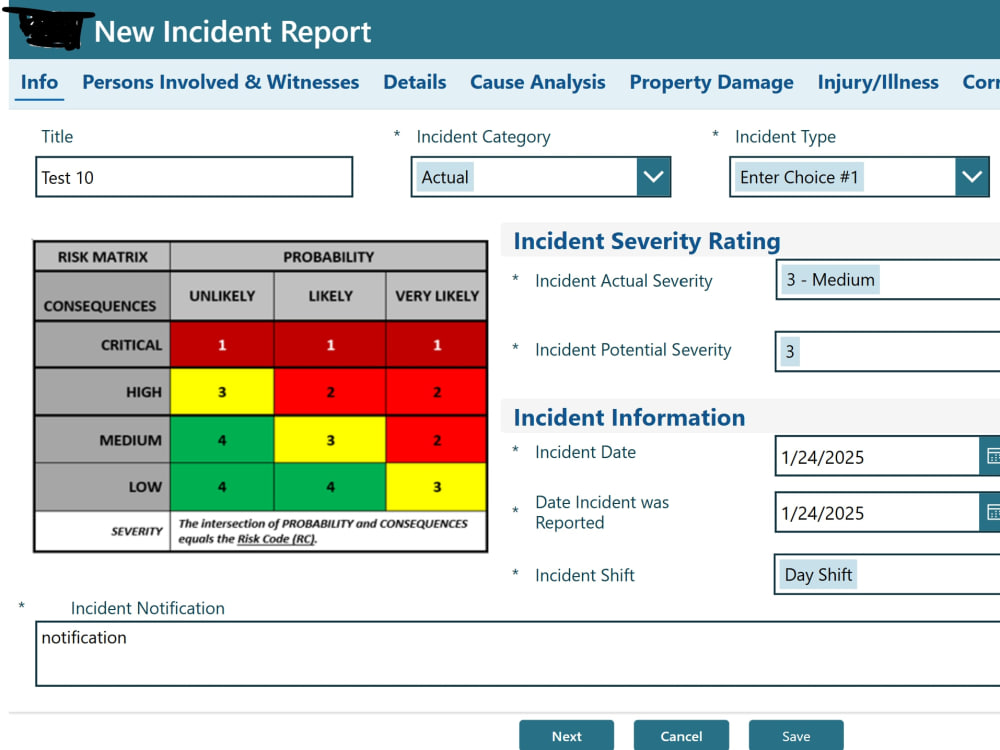This screenshot has height=750, width=1000.
Task: Click the Critical Very Likely cell
Action: tap(436, 344)
